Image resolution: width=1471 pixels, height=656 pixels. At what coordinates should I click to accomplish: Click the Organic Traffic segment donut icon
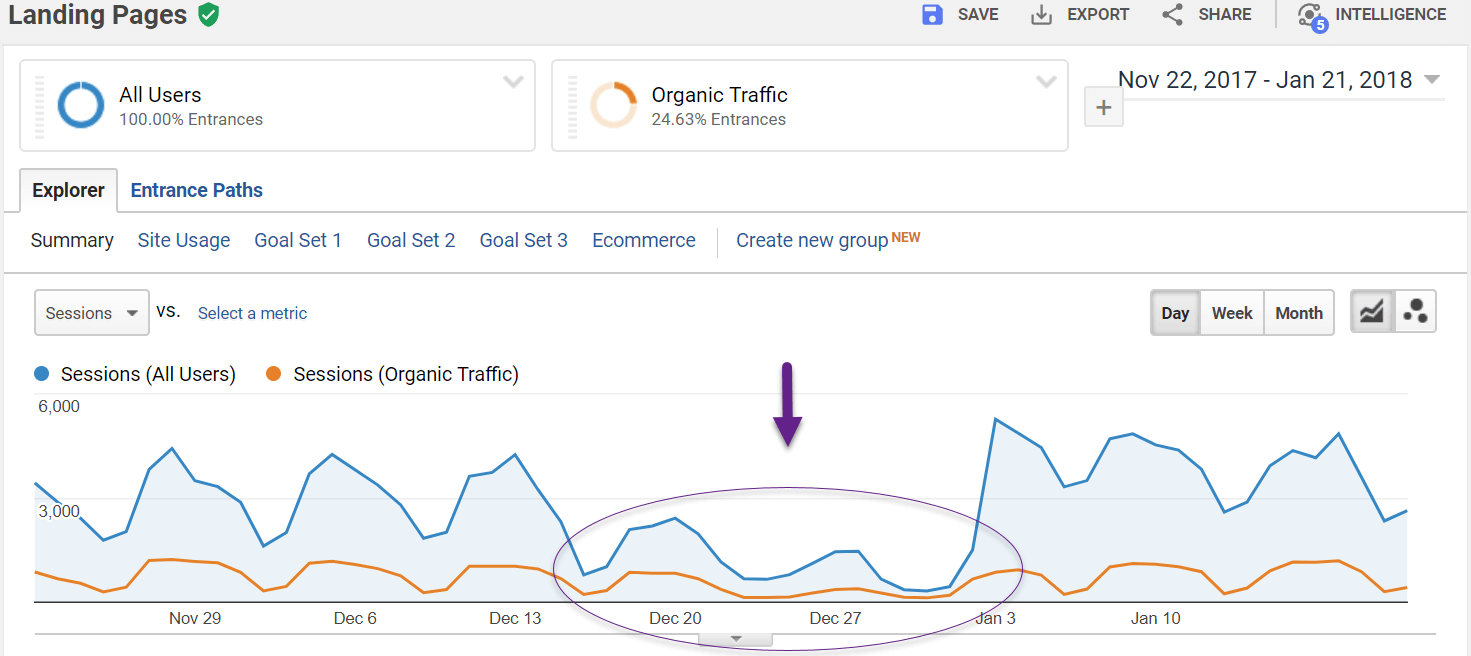(614, 105)
